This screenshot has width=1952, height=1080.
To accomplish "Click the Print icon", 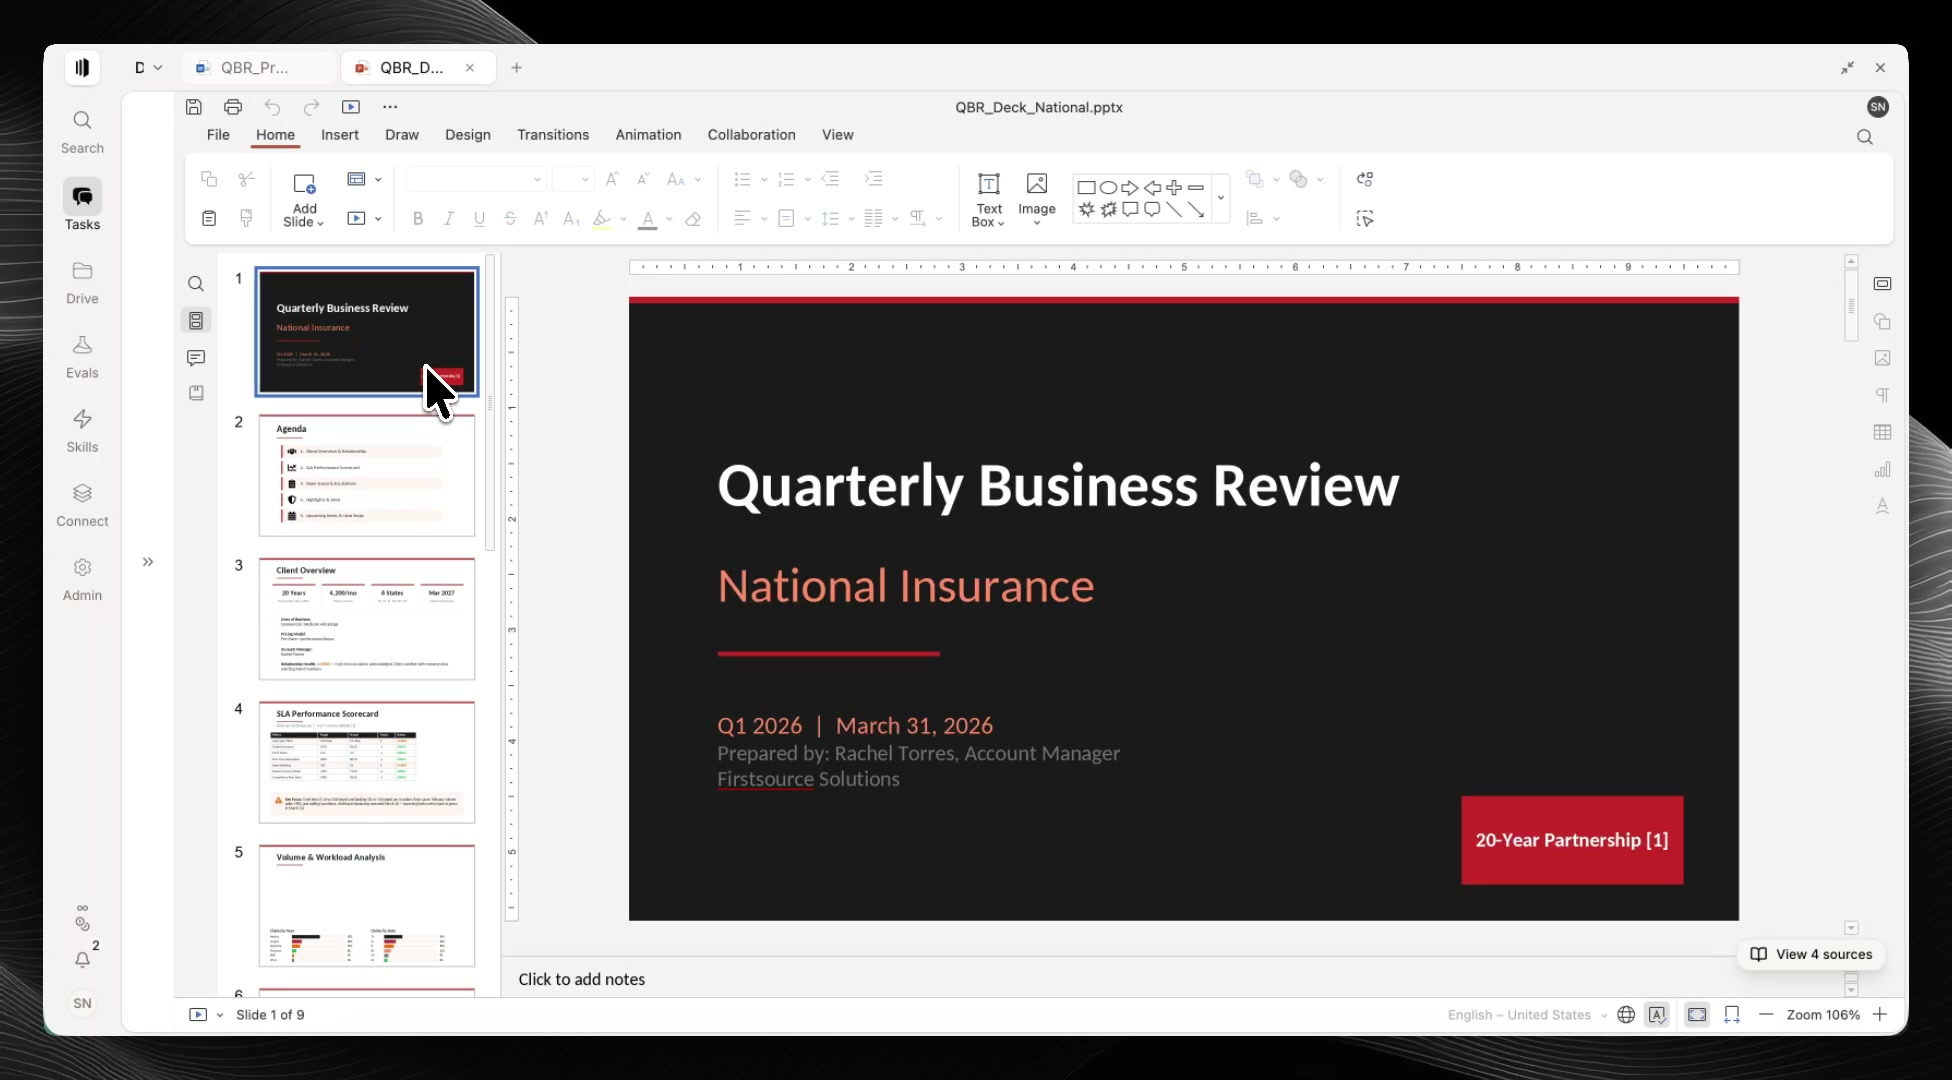I will click(233, 107).
